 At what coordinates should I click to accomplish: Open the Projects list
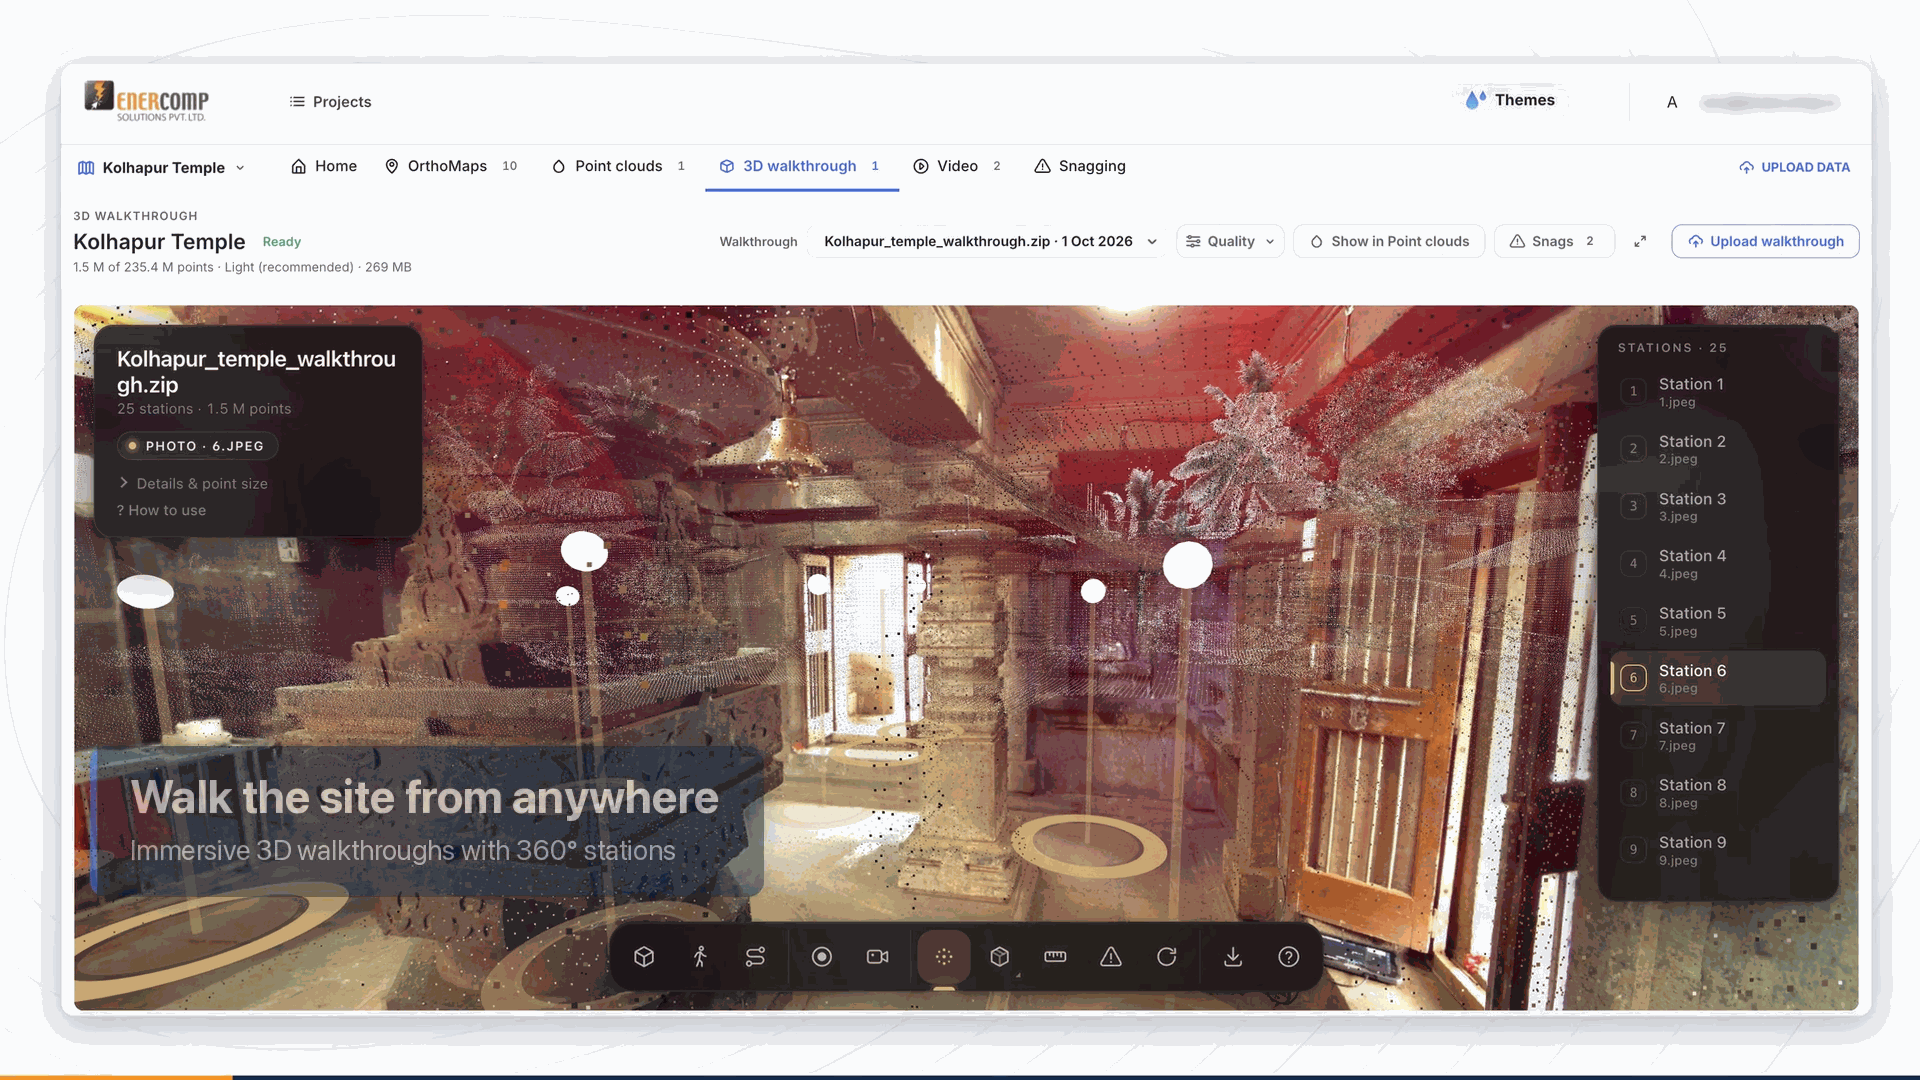(x=330, y=102)
